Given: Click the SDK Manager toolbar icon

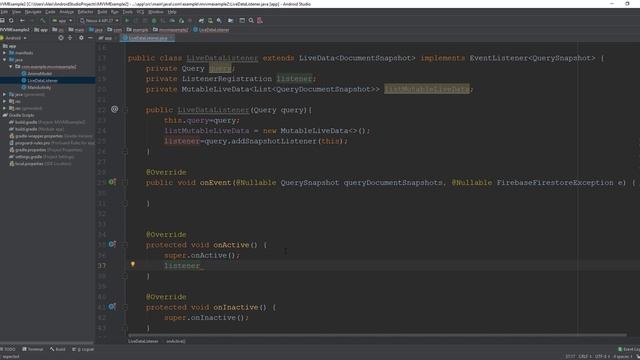Looking at the screenshot, I should pyautogui.click(x=219, y=20).
